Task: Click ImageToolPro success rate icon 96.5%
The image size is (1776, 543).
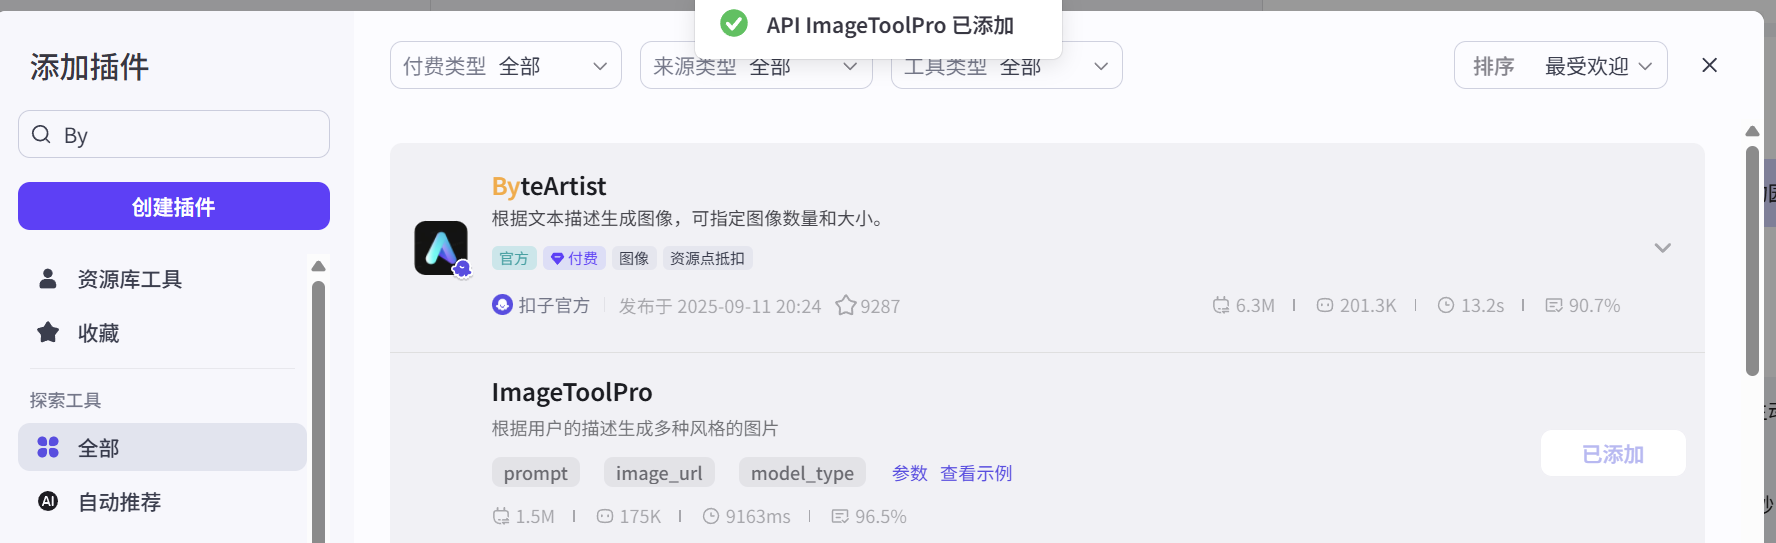Action: pyautogui.click(x=840, y=516)
